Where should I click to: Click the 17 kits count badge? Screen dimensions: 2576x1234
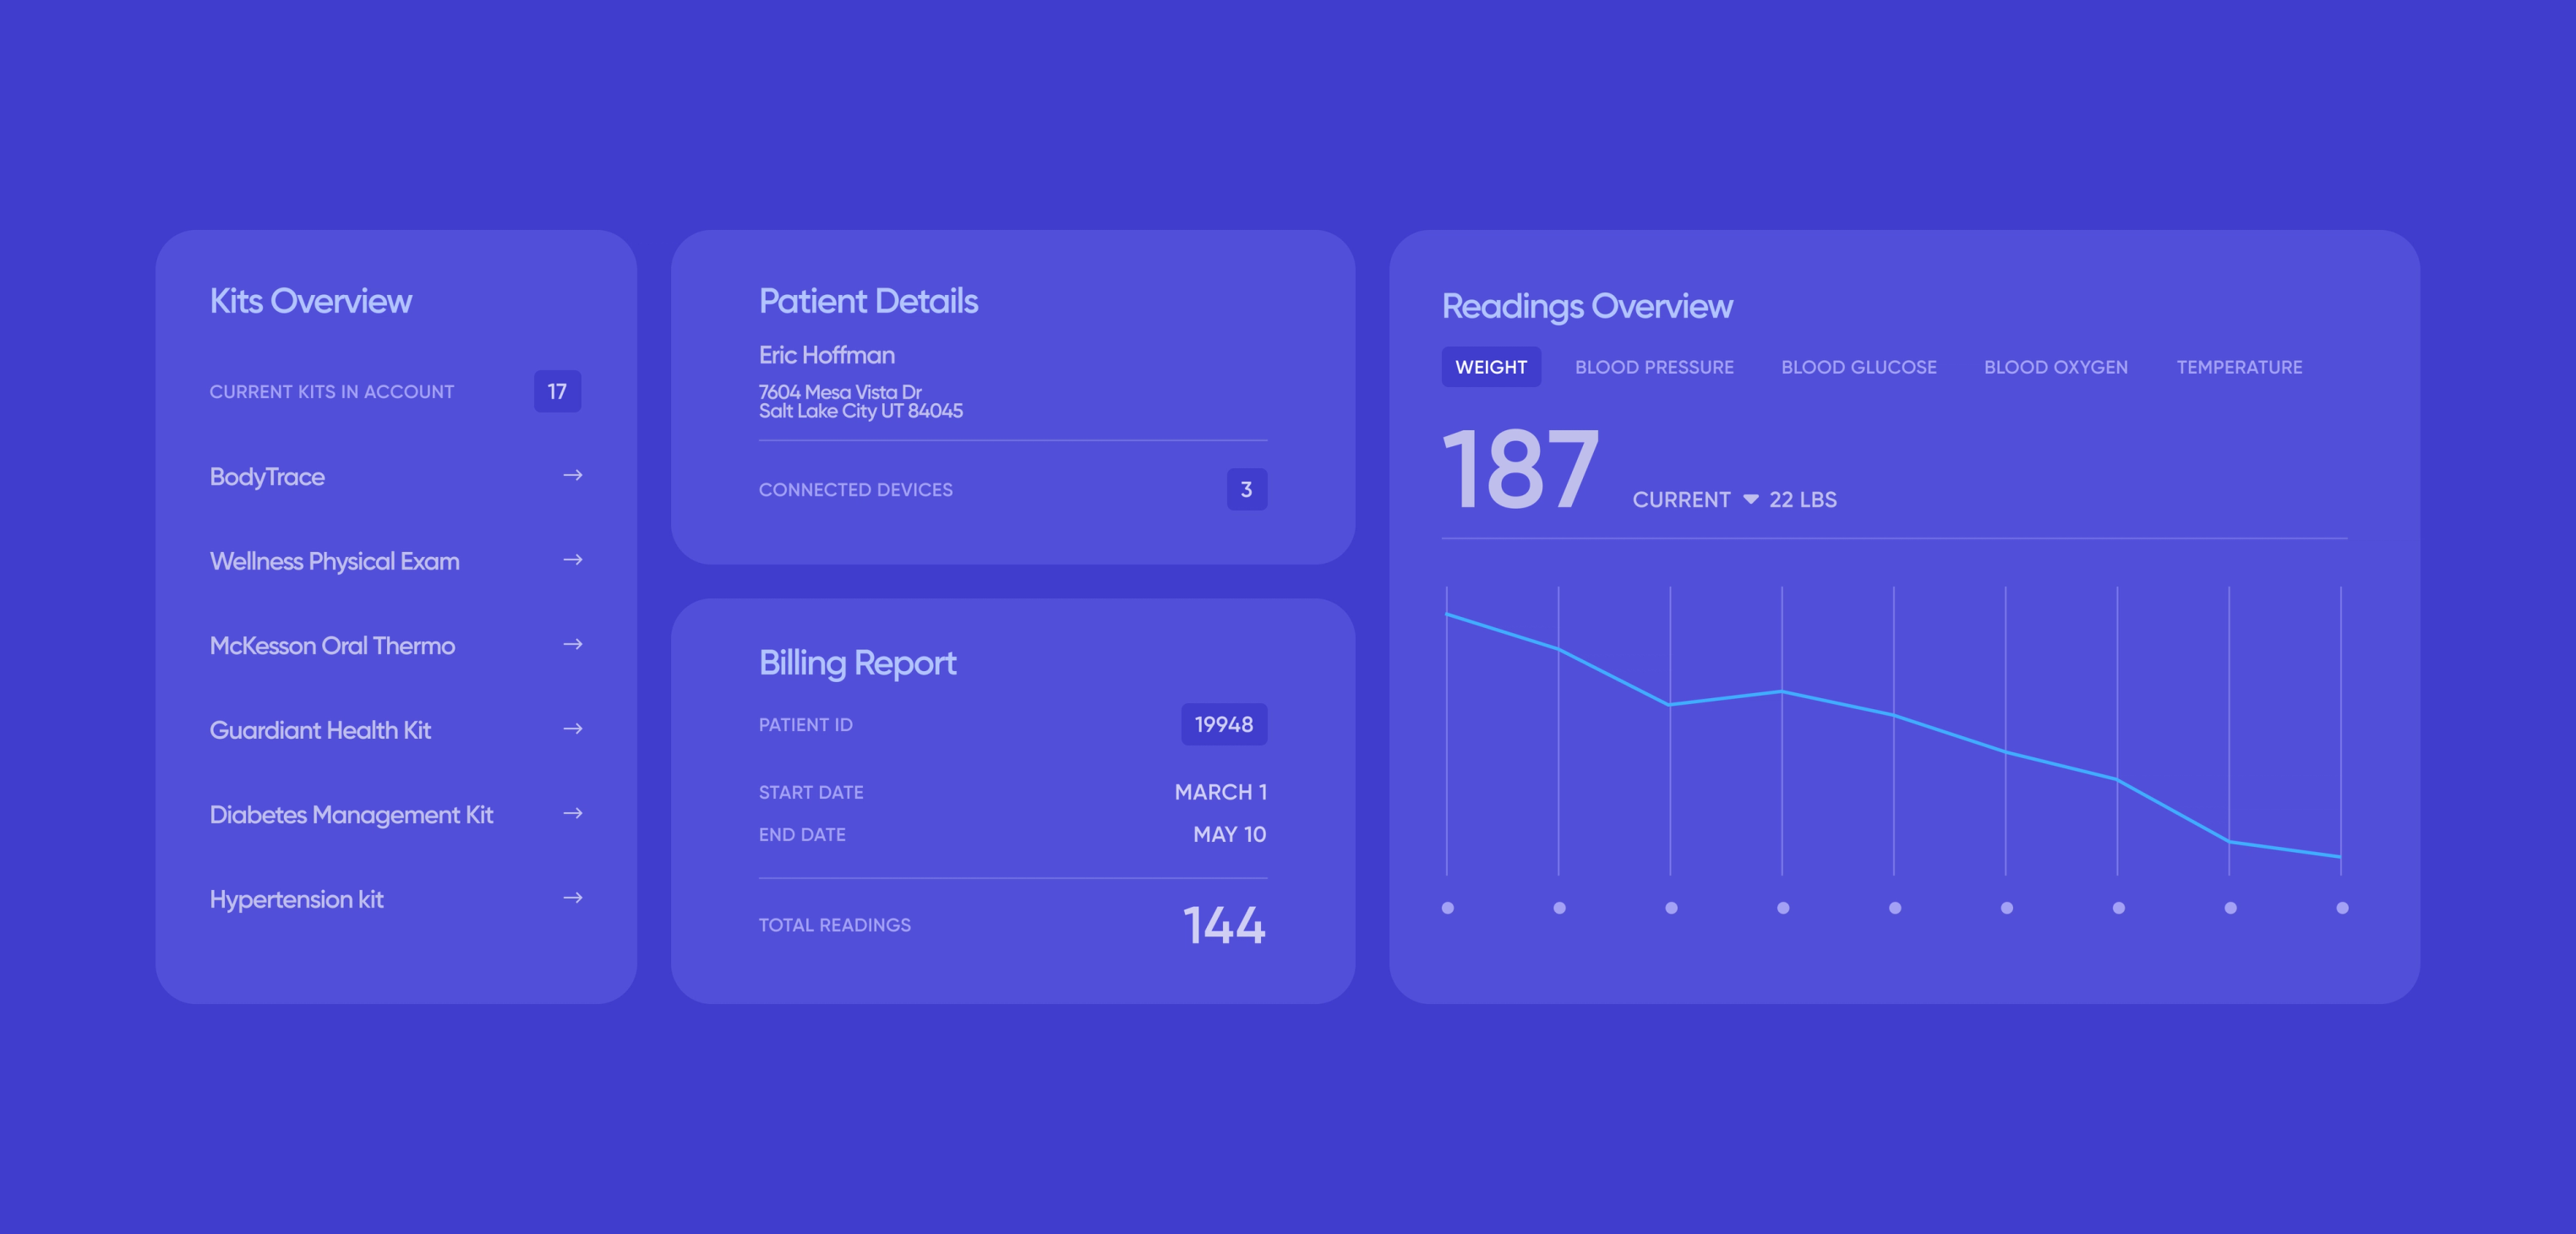pos(557,391)
